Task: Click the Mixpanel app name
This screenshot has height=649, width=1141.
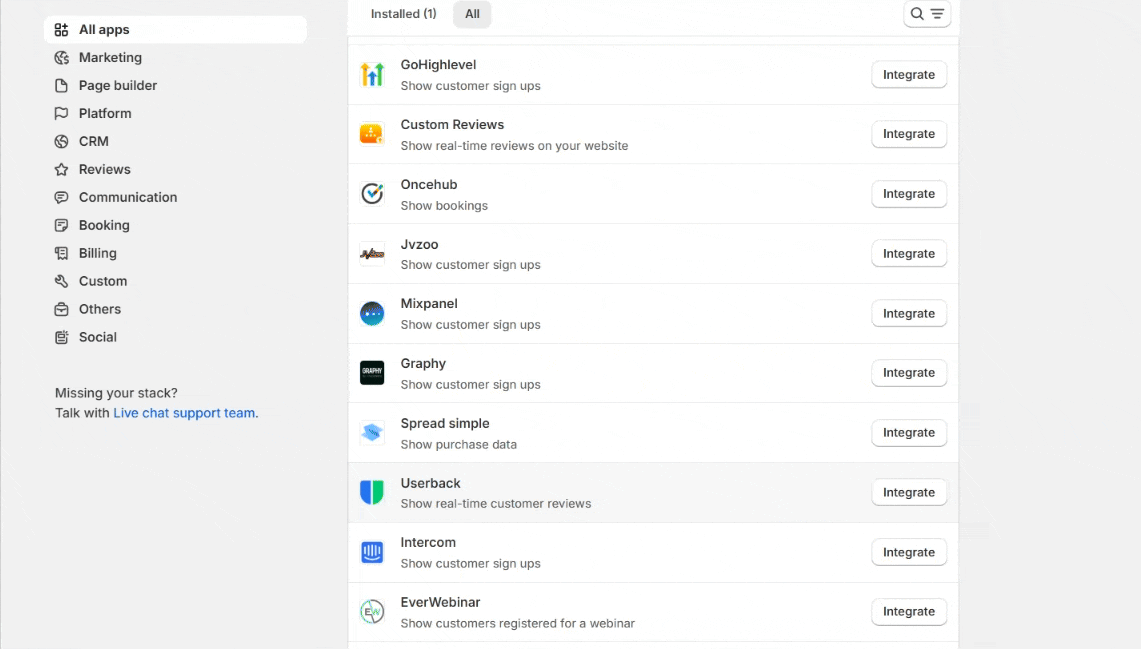Action: click(x=429, y=303)
